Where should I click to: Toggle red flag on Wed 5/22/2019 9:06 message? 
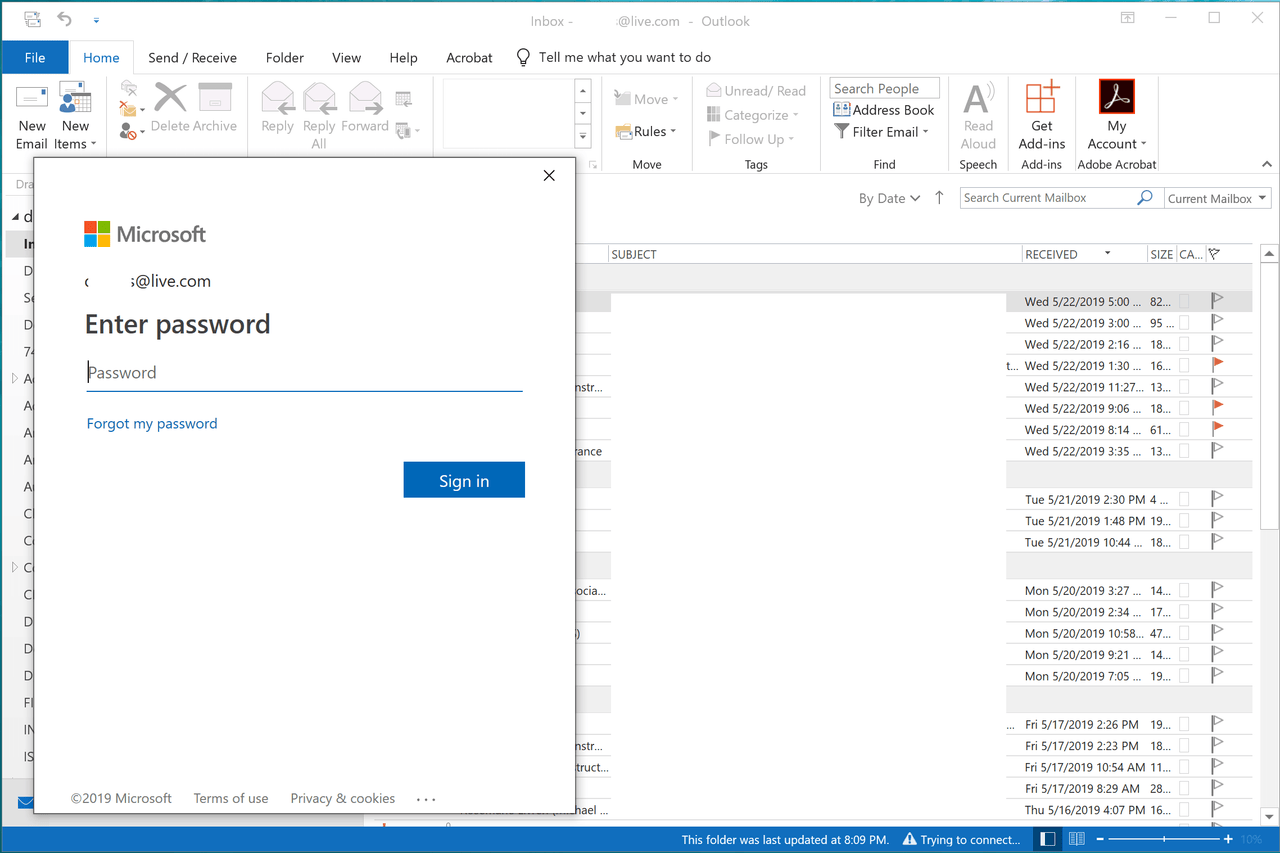(1217, 408)
